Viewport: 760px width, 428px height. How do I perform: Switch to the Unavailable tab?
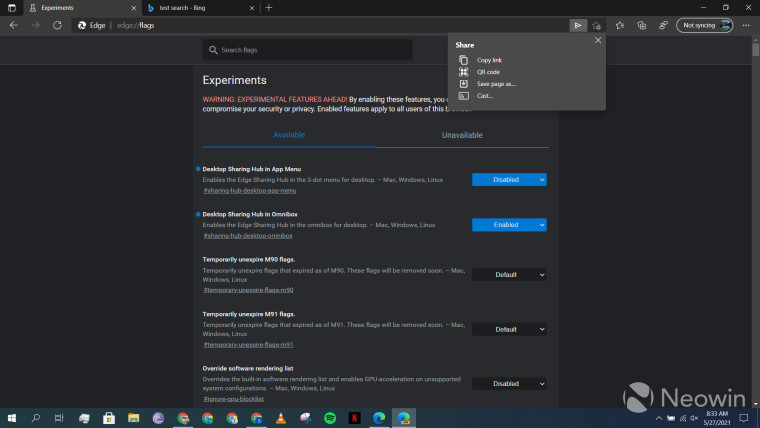click(462, 135)
